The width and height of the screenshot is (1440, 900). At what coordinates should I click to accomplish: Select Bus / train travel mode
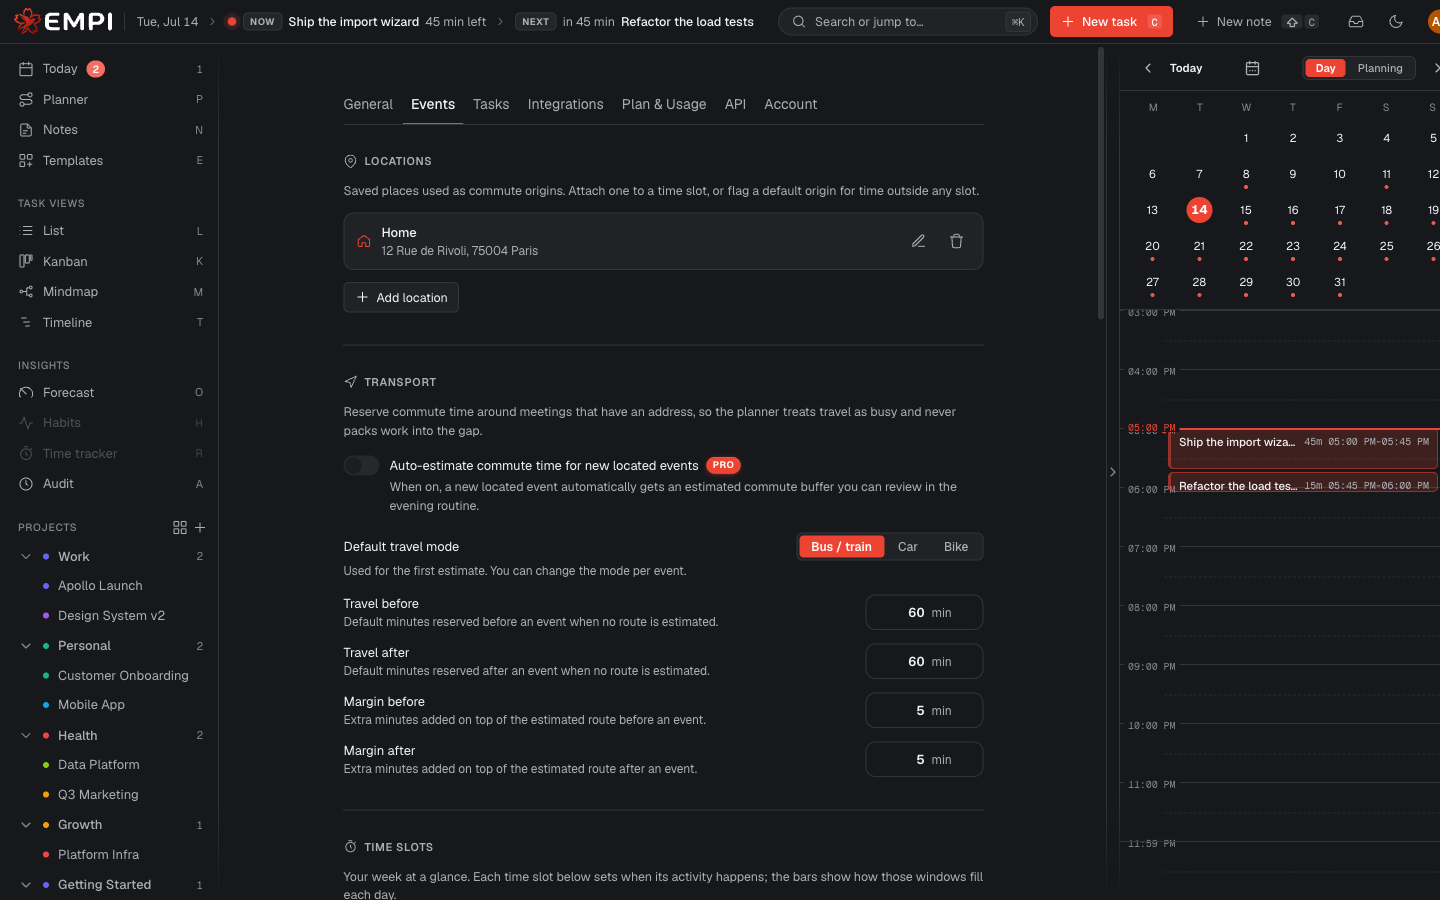pyautogui.click(x=841, y=547)
